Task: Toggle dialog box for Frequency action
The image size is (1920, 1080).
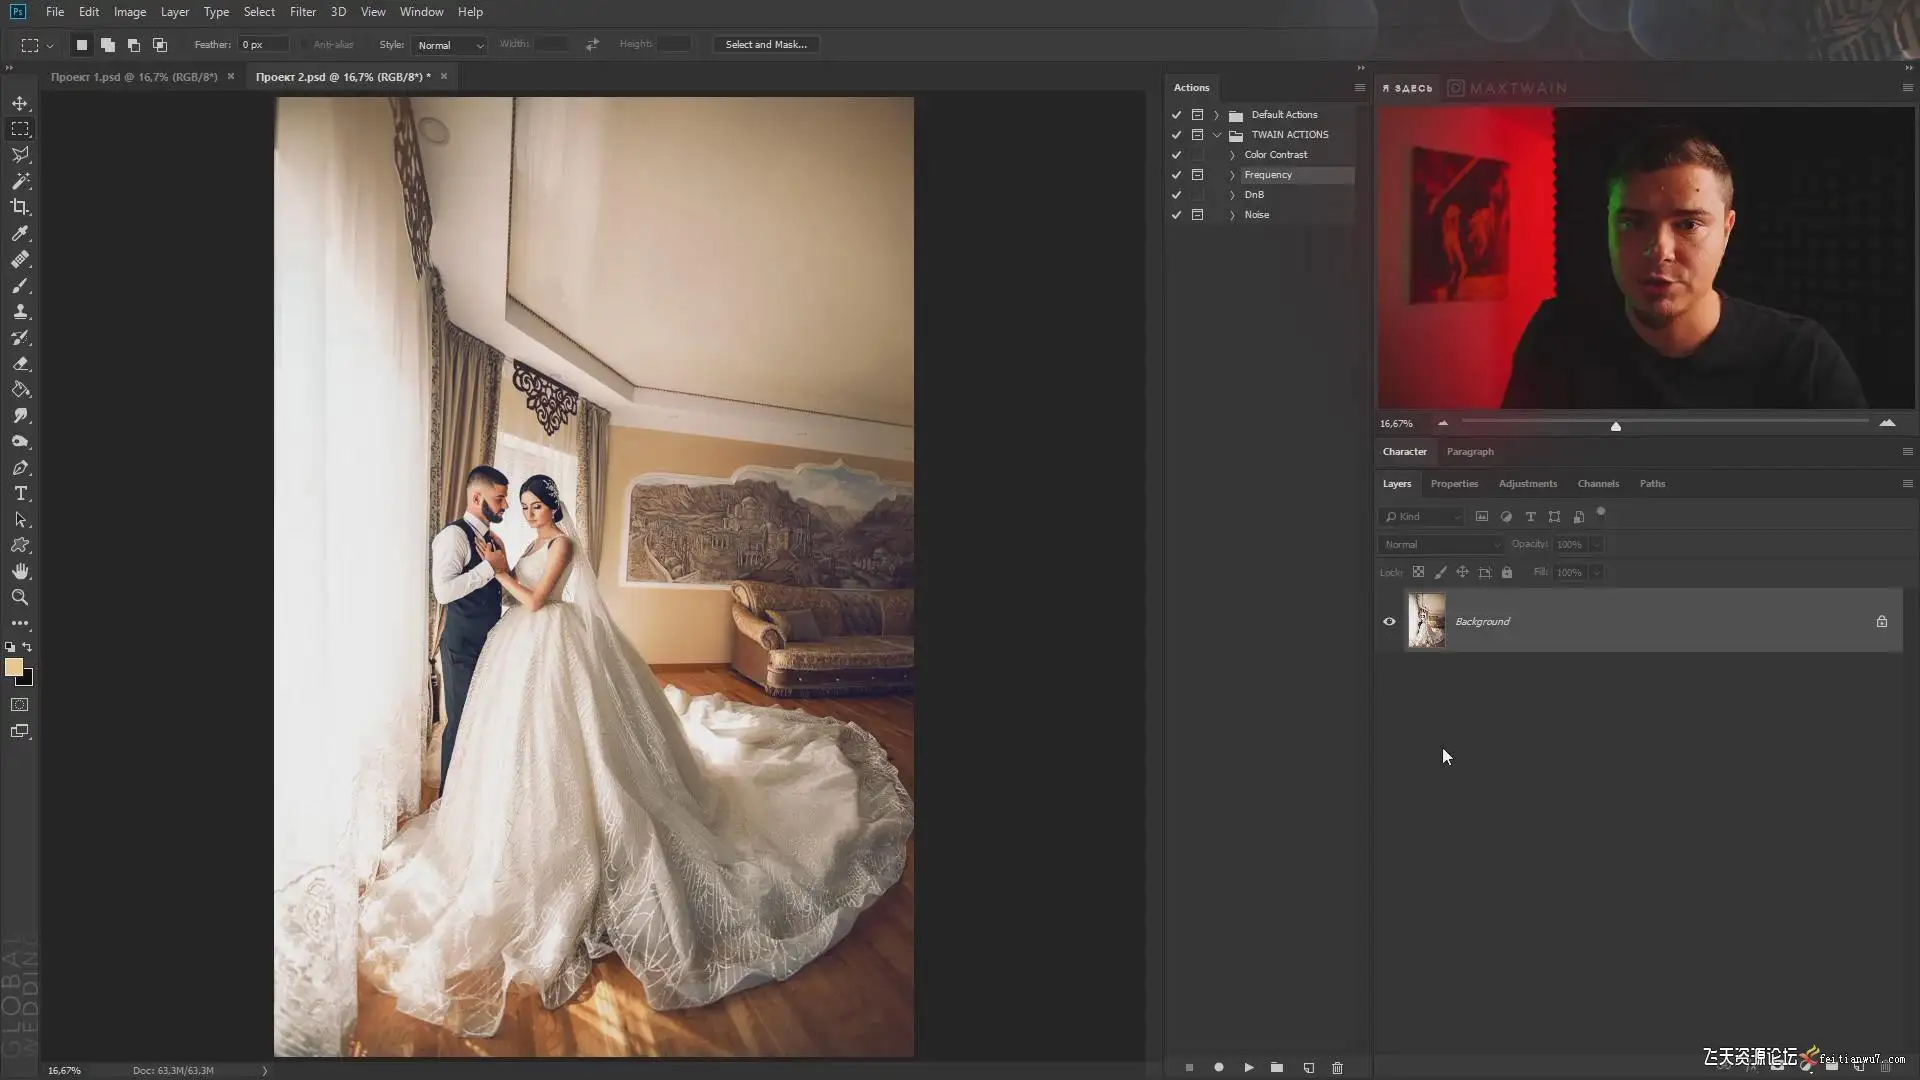Action: coord(1197,175)
